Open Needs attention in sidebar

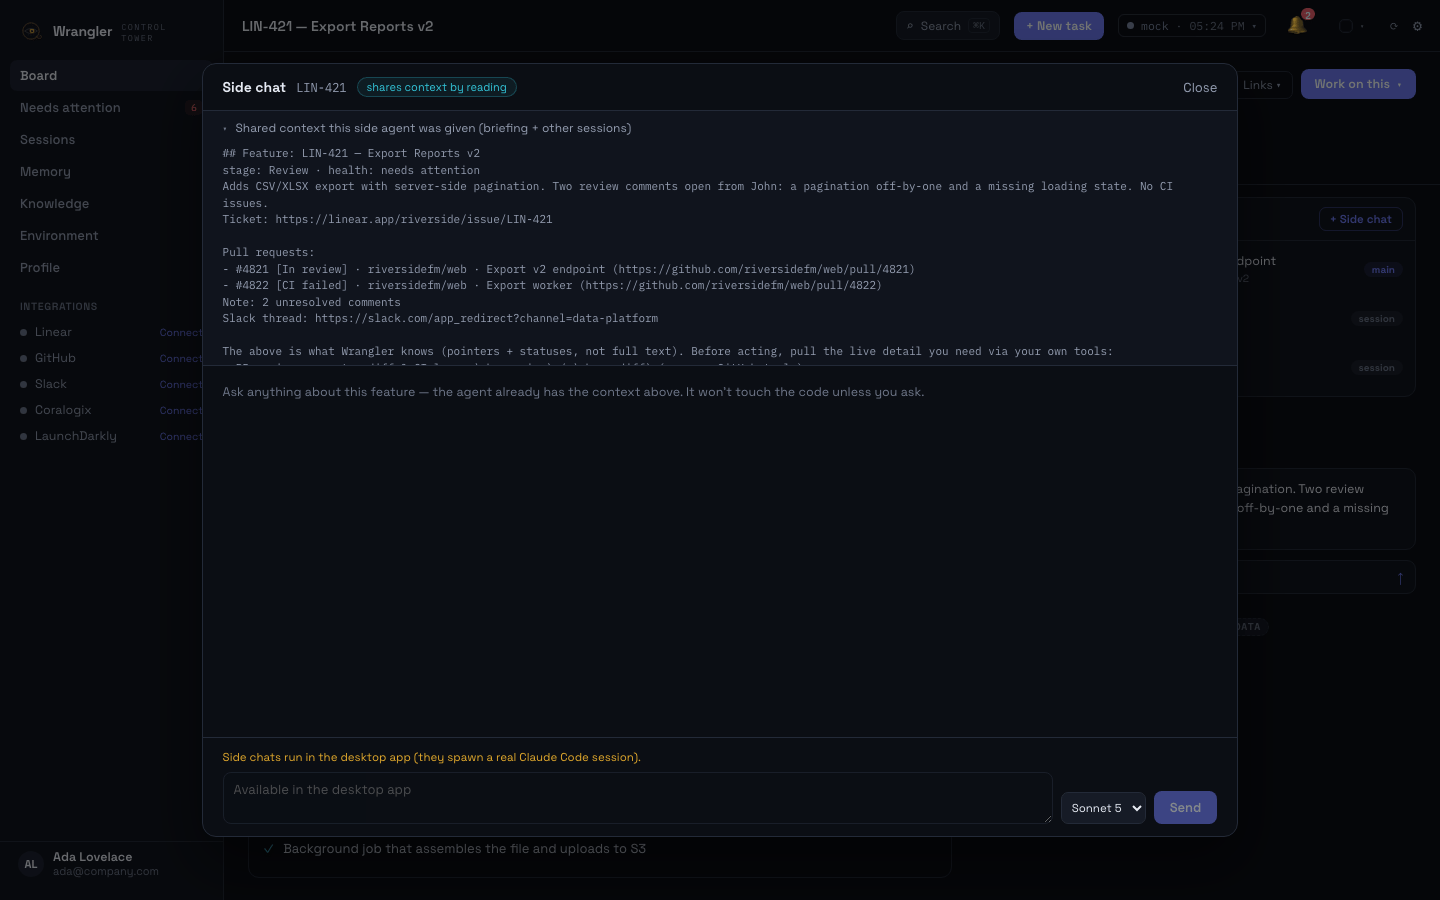(106, 108)
